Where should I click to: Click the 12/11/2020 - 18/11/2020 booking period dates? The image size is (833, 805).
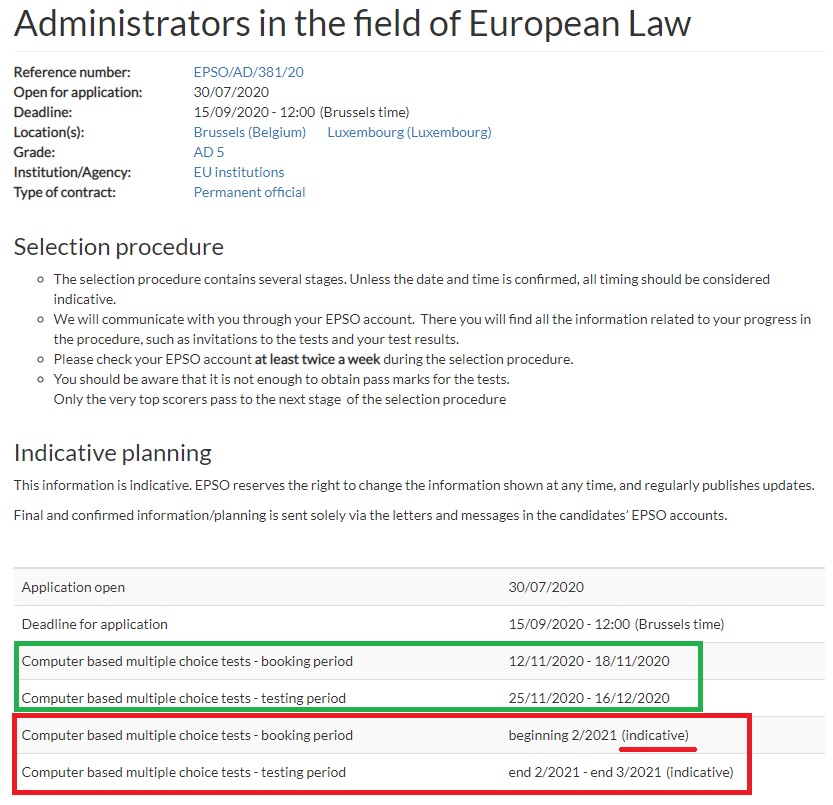pos(589,661)
